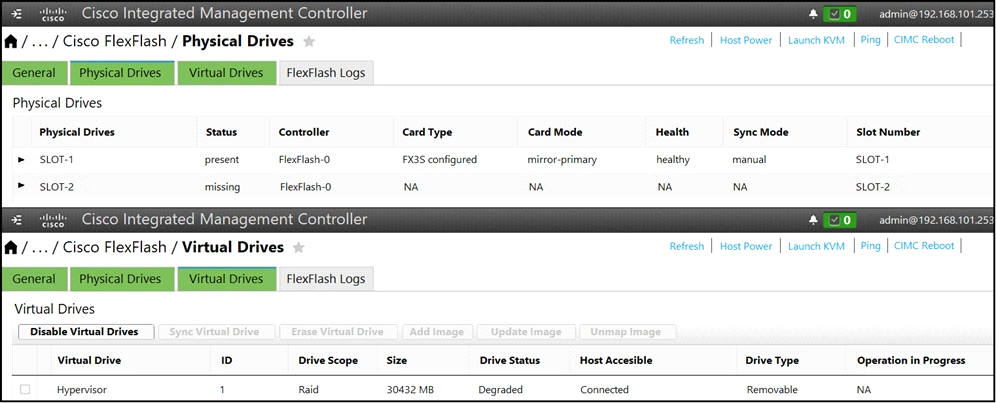Screen dimensions: 996x403
Task: Sort by the Drive Scope column header
Action: tap(328, 360)
